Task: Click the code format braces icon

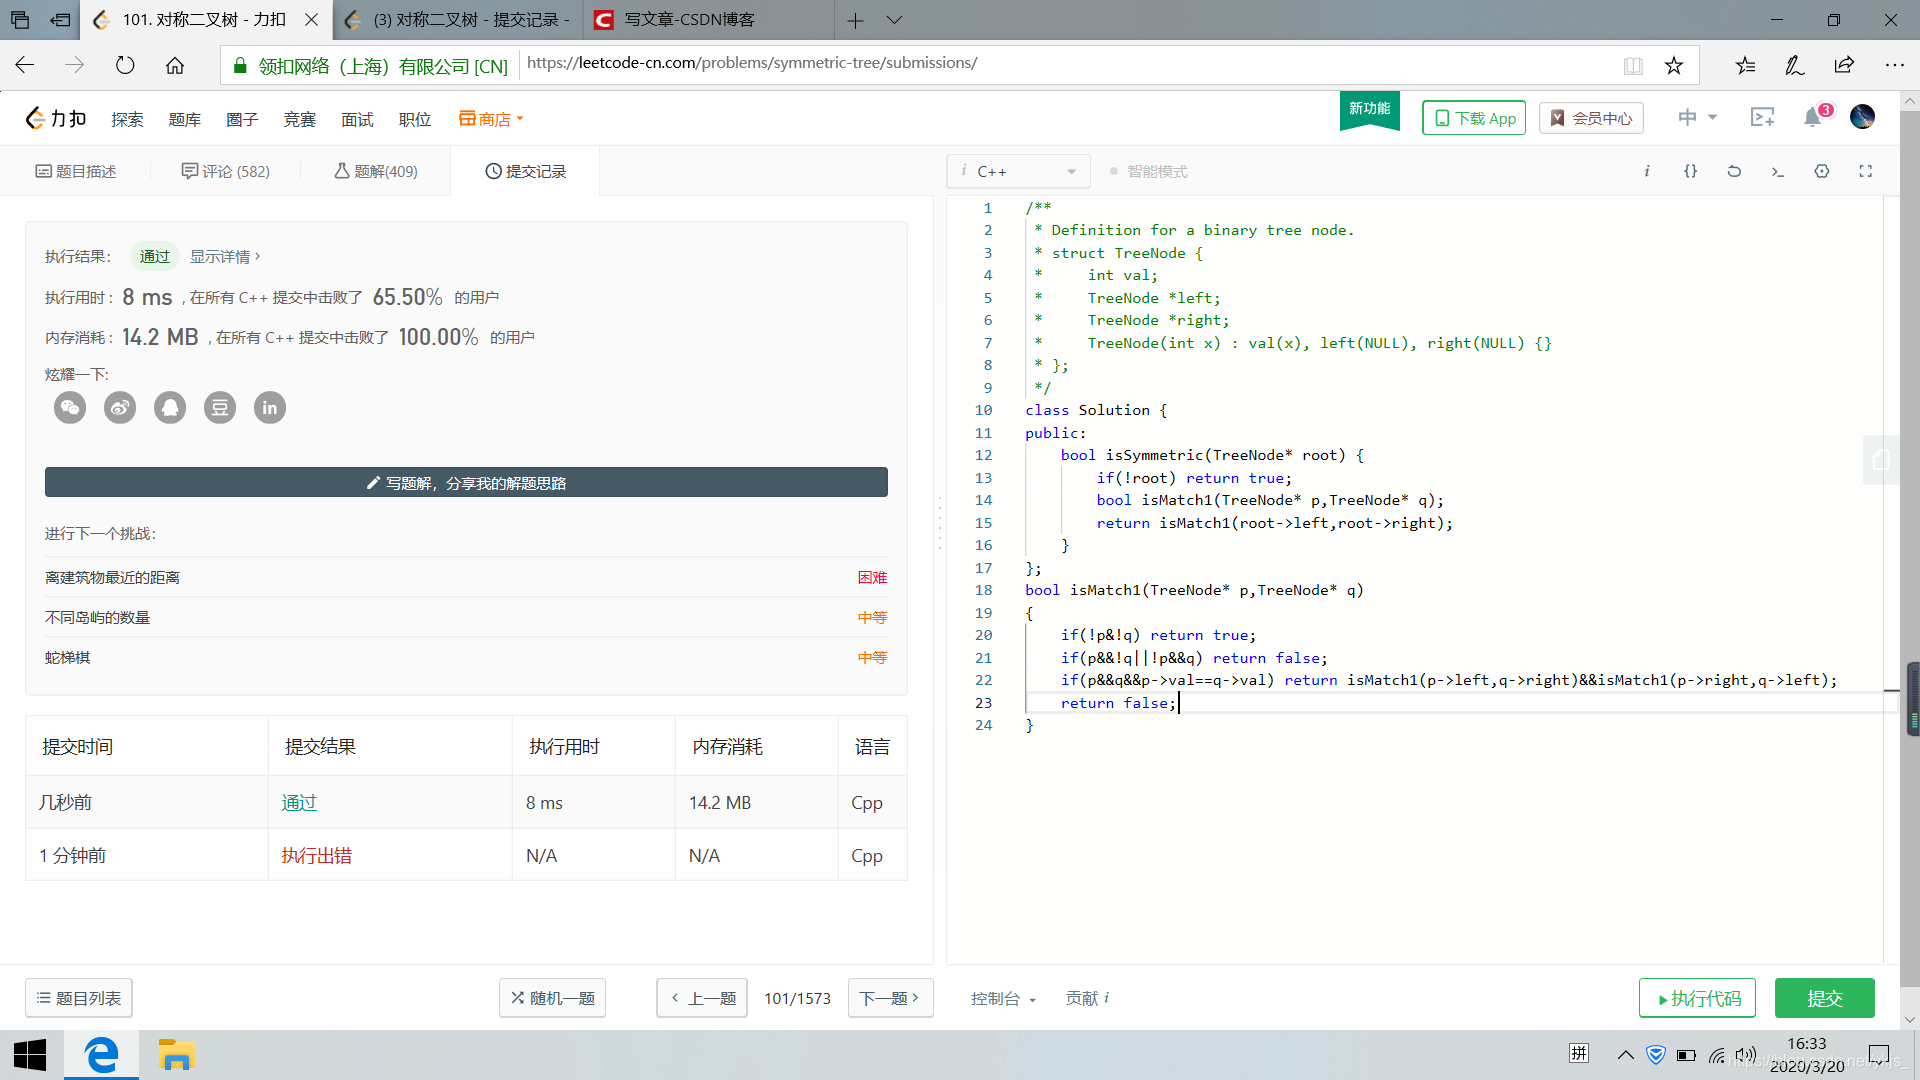Action: click(x=1690, y=171)
